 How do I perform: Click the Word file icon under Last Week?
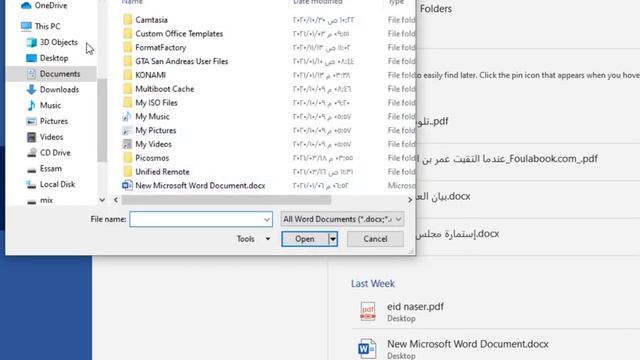[x=367, y=349]
